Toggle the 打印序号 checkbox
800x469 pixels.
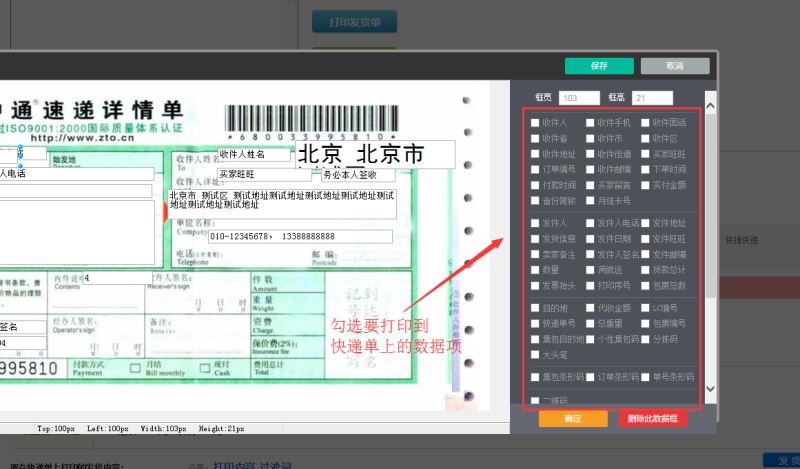click(x=590, y=286)
